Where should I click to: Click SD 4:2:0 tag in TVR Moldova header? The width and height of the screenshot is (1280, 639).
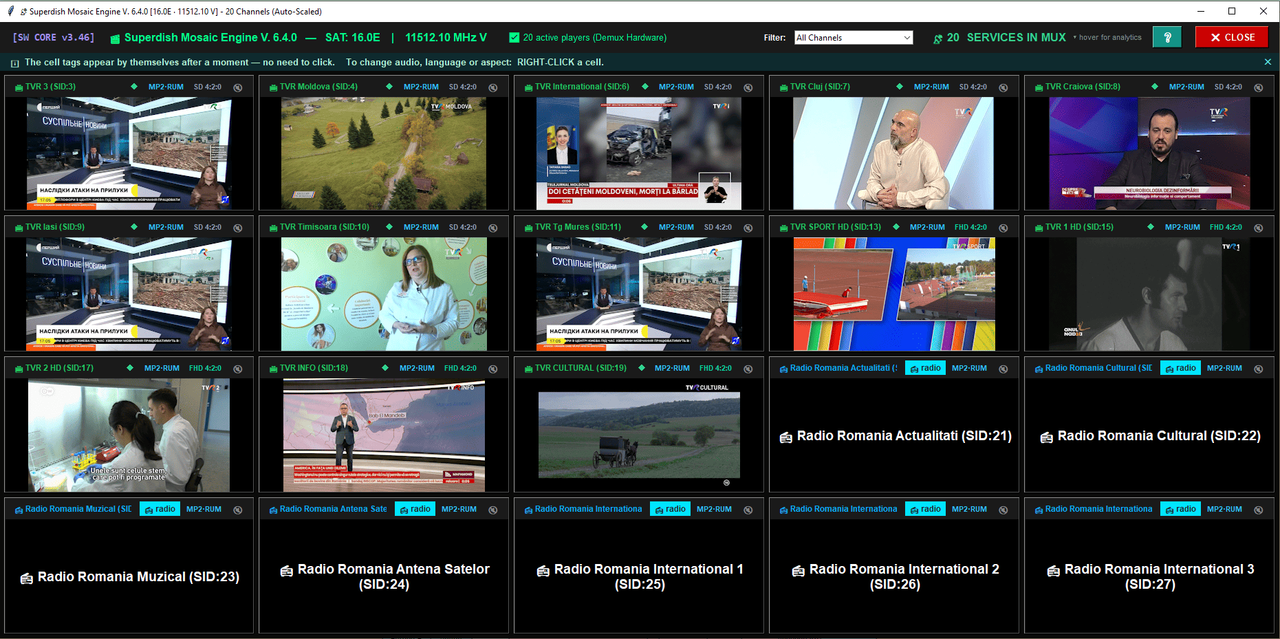click(465, 87)
